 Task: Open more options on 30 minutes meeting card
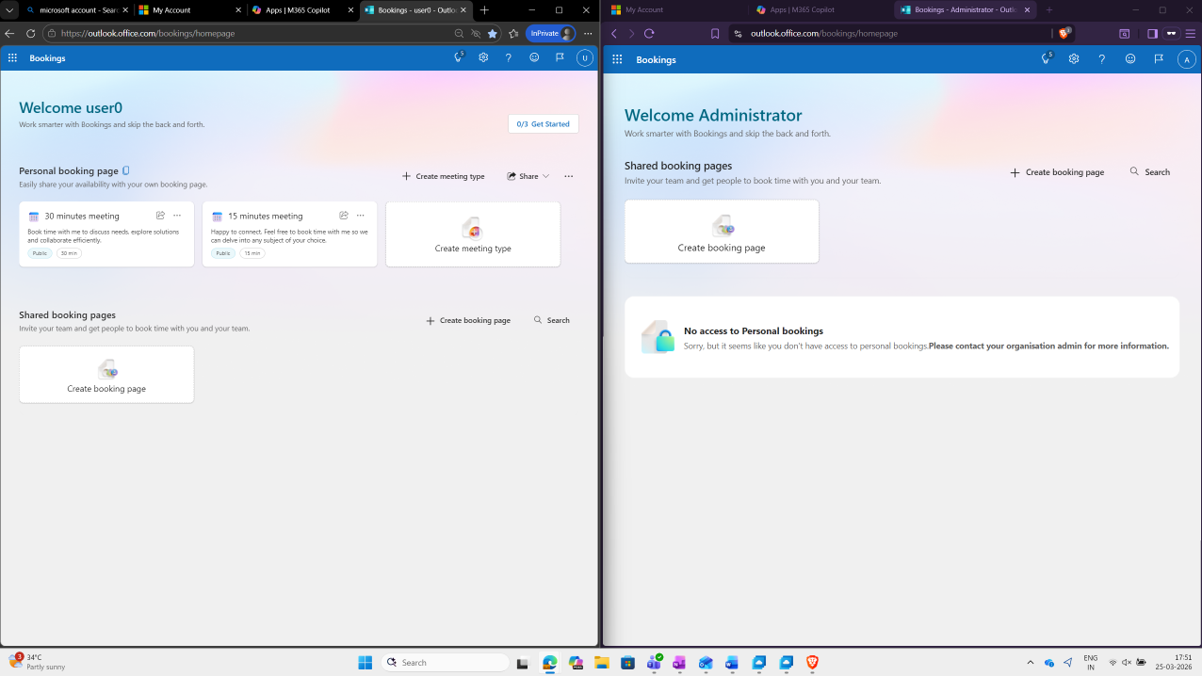(177, 215)
